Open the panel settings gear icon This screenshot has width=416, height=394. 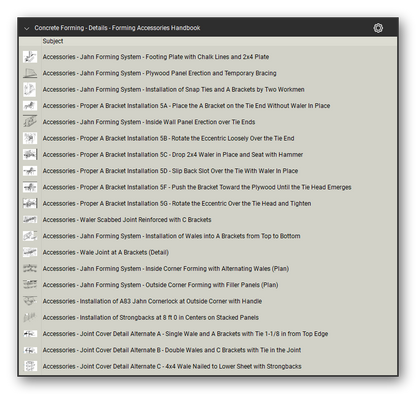click(x=378, y=28)
